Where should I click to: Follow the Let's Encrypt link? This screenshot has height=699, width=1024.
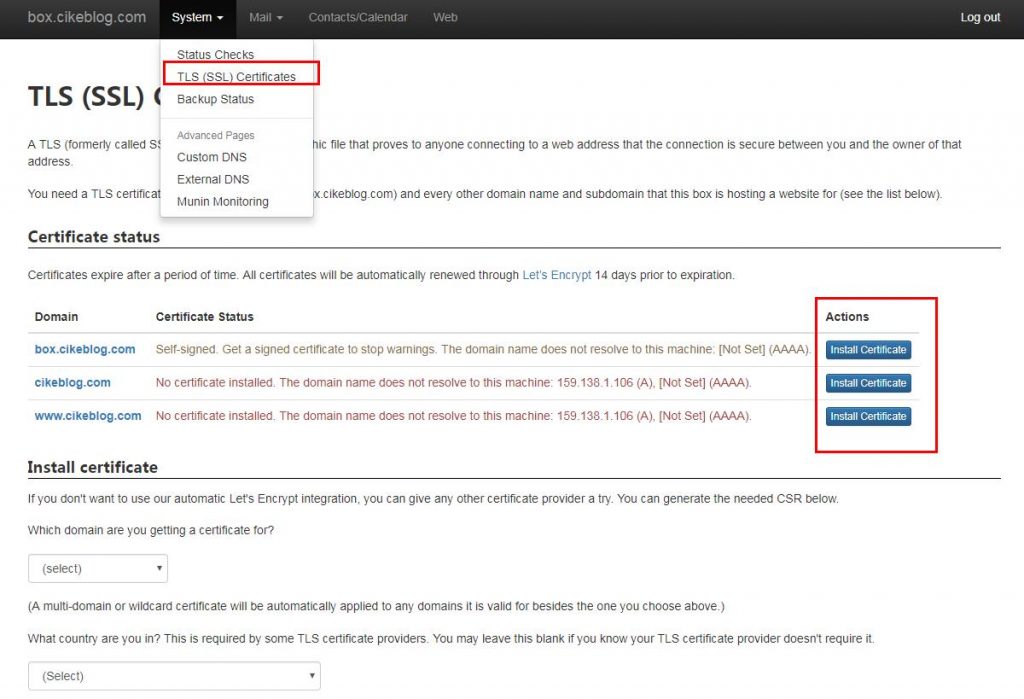point(556,275)
